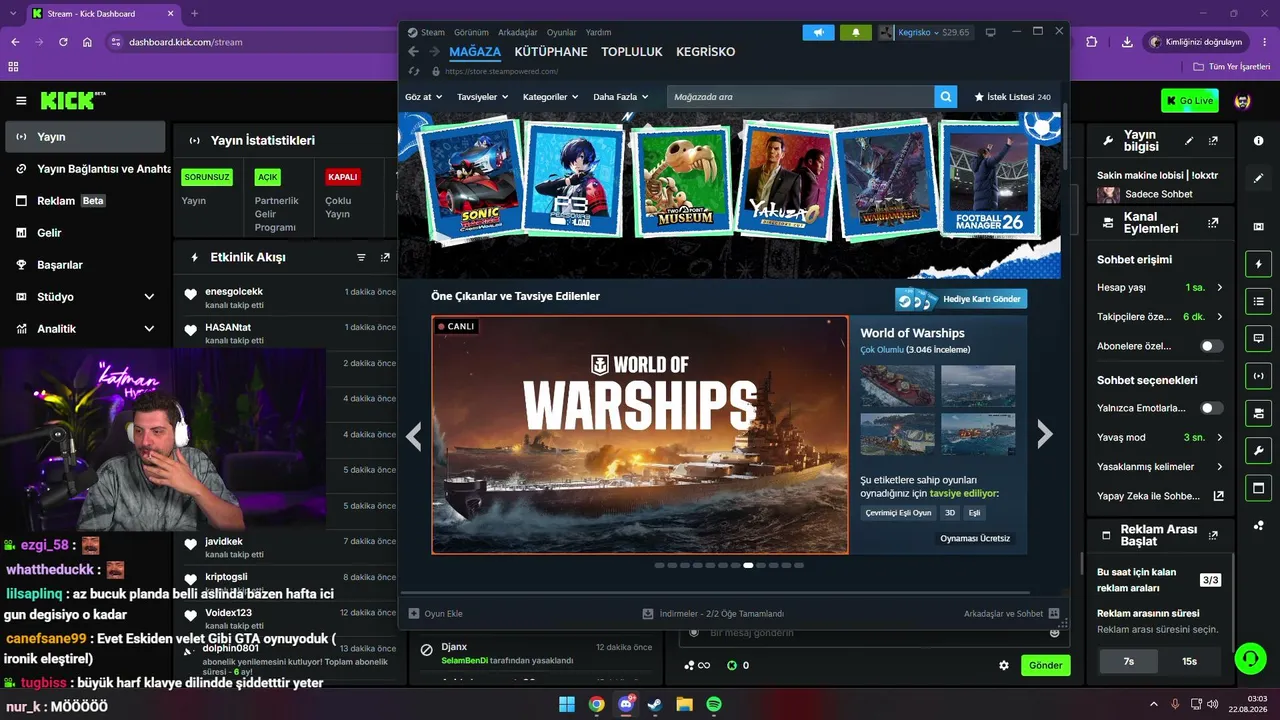This screenshot has width=1280, height=720.
Task: Open Arkadaşlar ve Sohbet in Steam footer
Action: point(1011,614)
